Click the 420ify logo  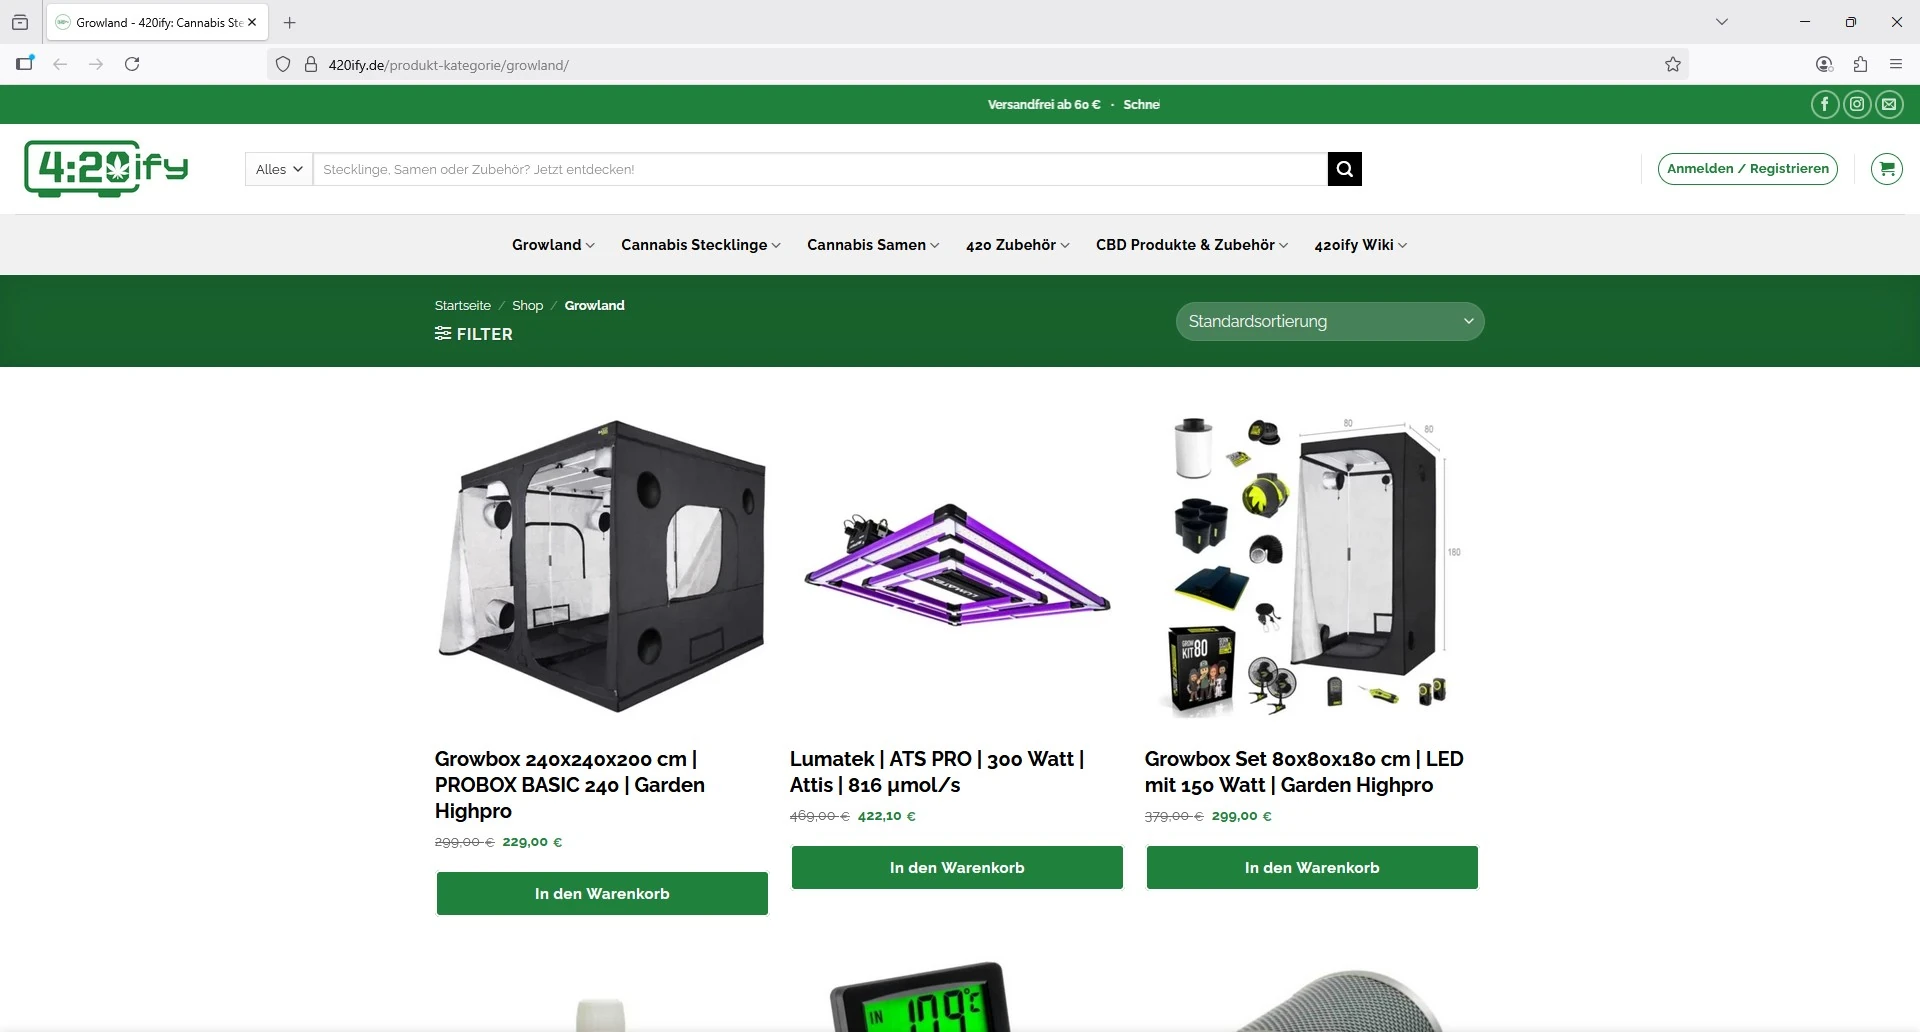[106, 168]
